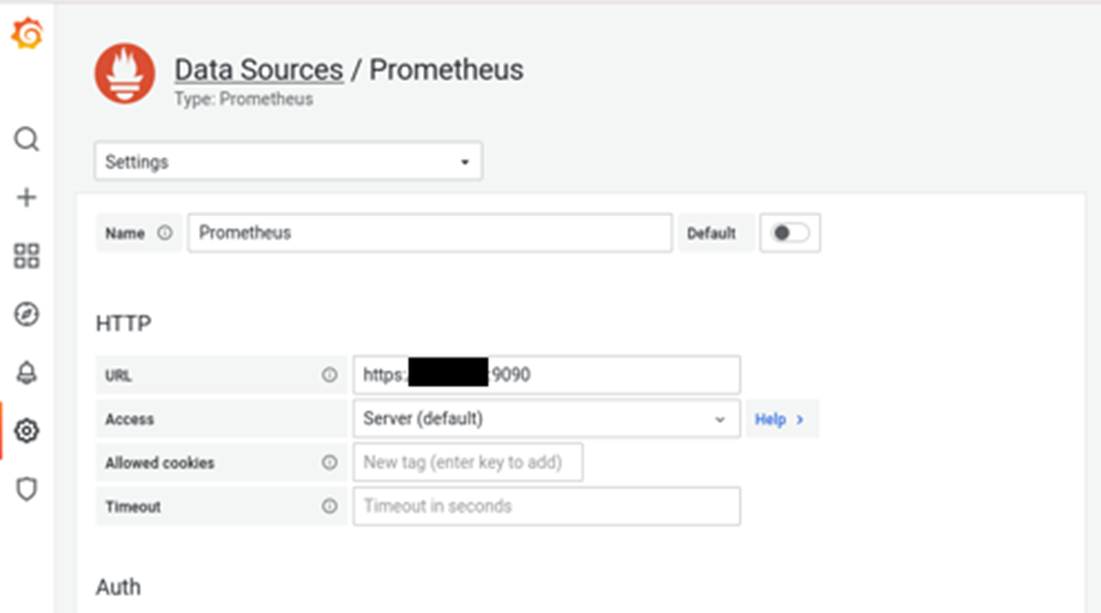Open the Search icon in sidebar
Viewport: 1101px width, 613px height.
[27, 139]
